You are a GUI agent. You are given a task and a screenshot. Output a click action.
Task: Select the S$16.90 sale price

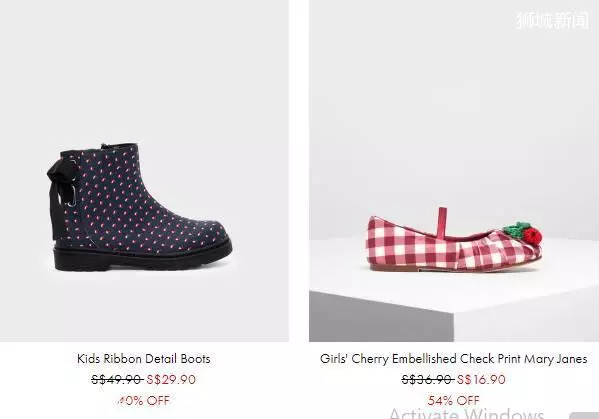pos(481,379)
